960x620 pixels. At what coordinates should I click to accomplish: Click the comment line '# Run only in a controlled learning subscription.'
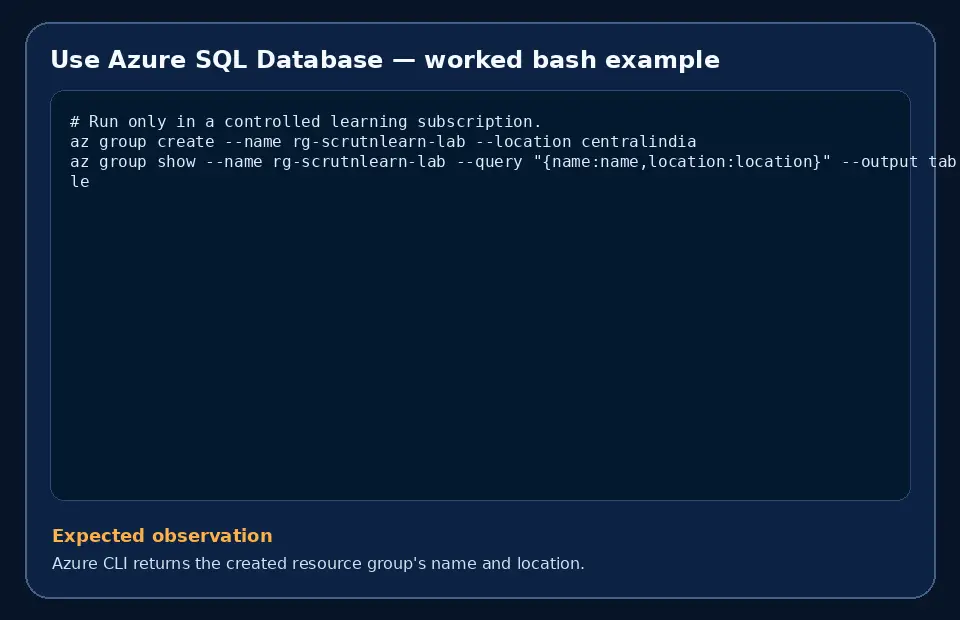tap(306, 122)
